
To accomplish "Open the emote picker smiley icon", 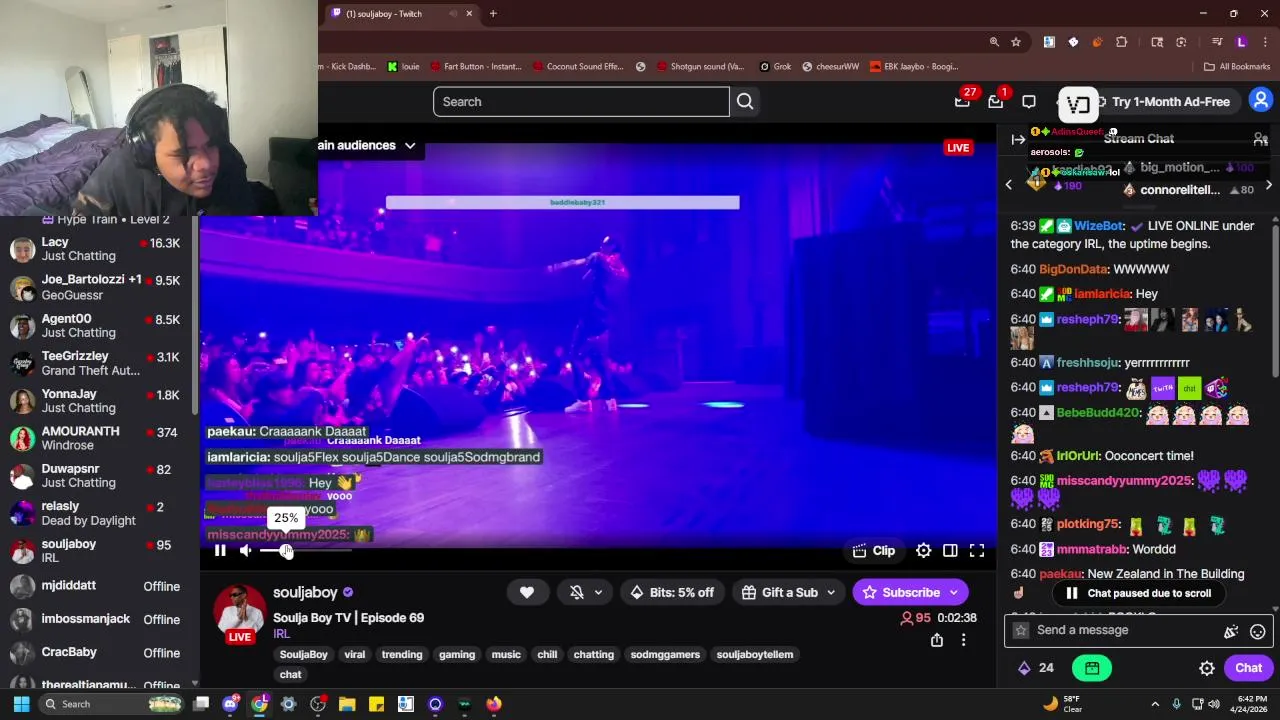I will (1258, 631).
